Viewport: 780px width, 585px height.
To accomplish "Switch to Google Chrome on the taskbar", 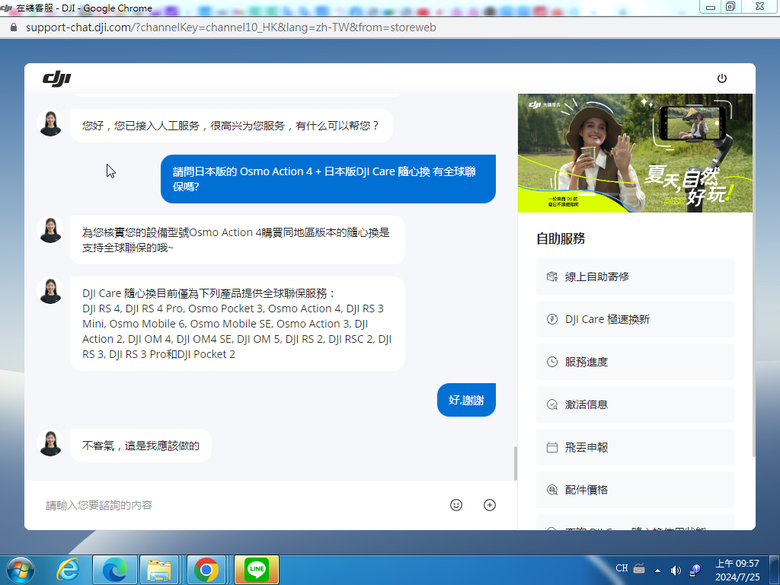I will click(x=206, y=570).
